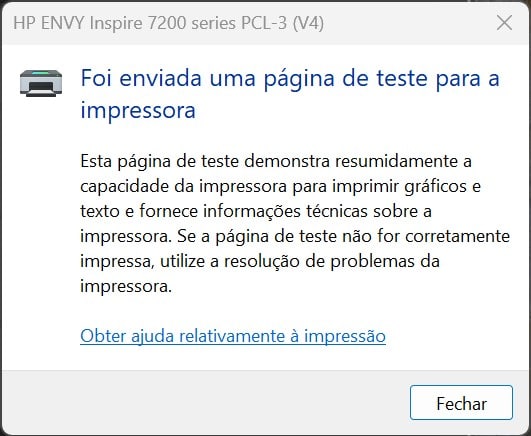Click the word 'impressão' in the help link
This screenshot has width=531, height=436.
345,336
